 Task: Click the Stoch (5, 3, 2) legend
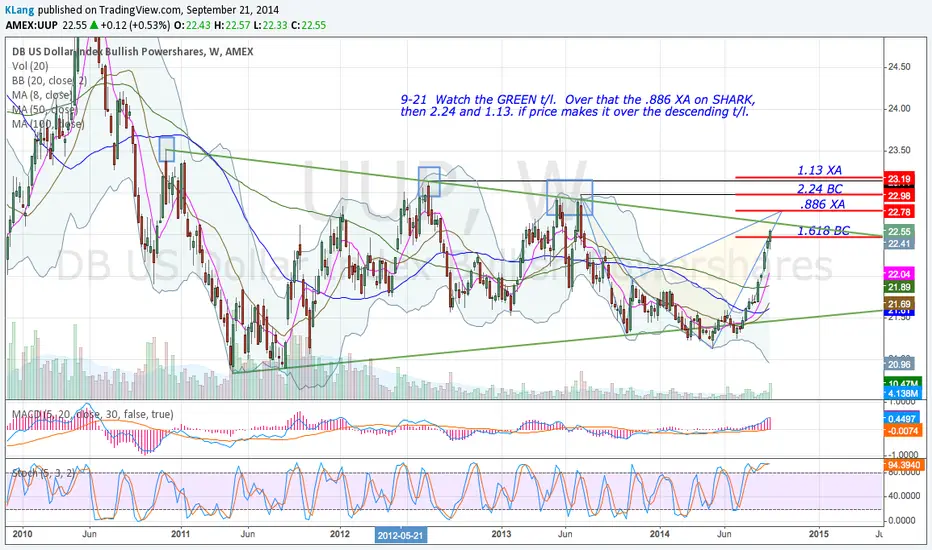(x=43, y=473)
